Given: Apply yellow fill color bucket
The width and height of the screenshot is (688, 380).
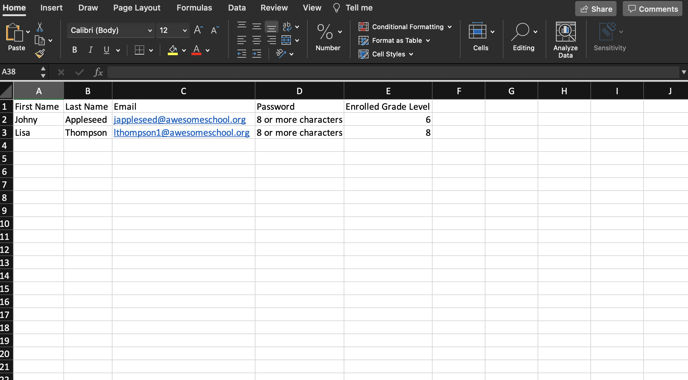Looking at the screenshot, I should pos(173,50).
